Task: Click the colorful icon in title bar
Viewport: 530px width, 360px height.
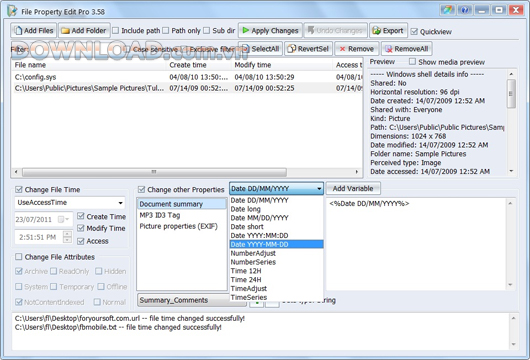Action: (x=448, y=10)
